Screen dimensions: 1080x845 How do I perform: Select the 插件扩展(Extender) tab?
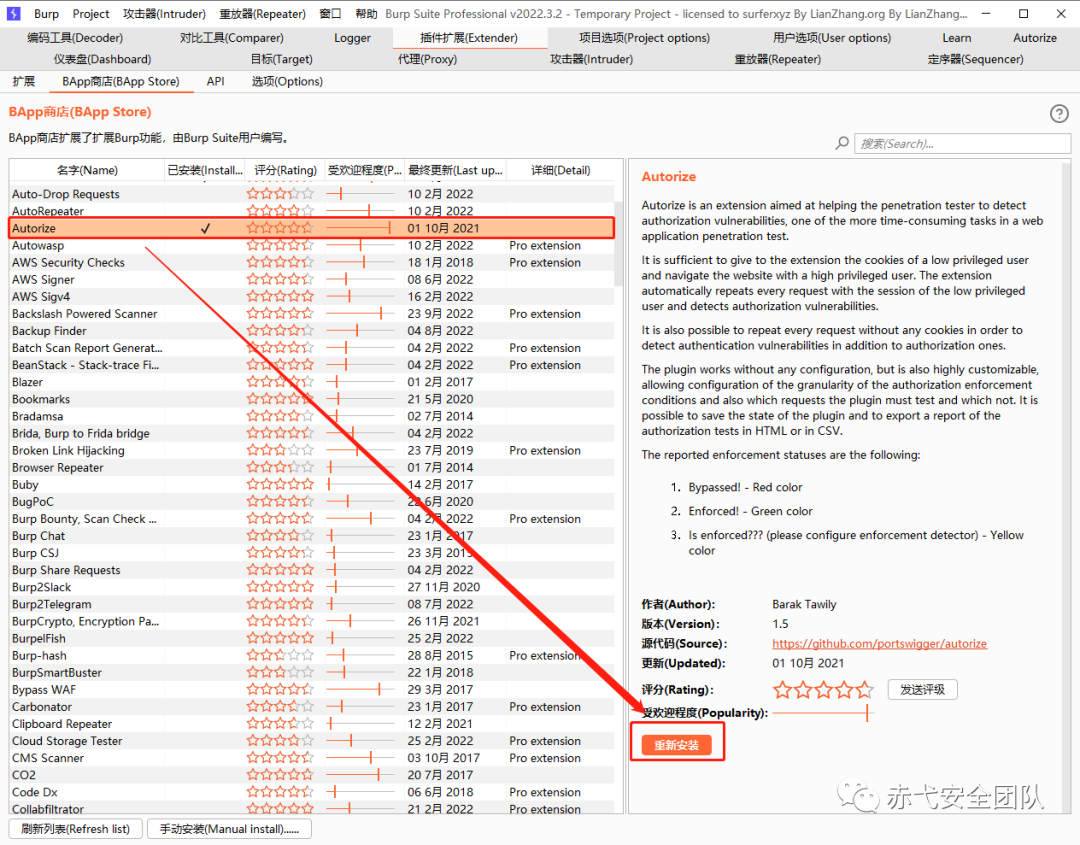469,38
